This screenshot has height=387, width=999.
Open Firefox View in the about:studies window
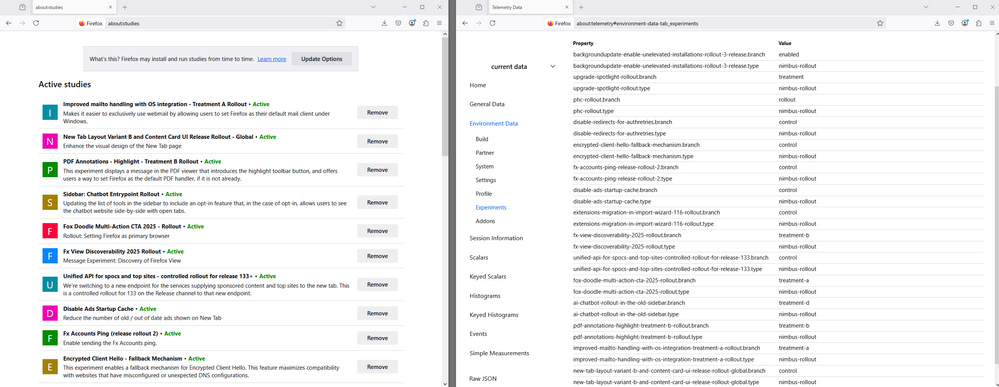22,7
